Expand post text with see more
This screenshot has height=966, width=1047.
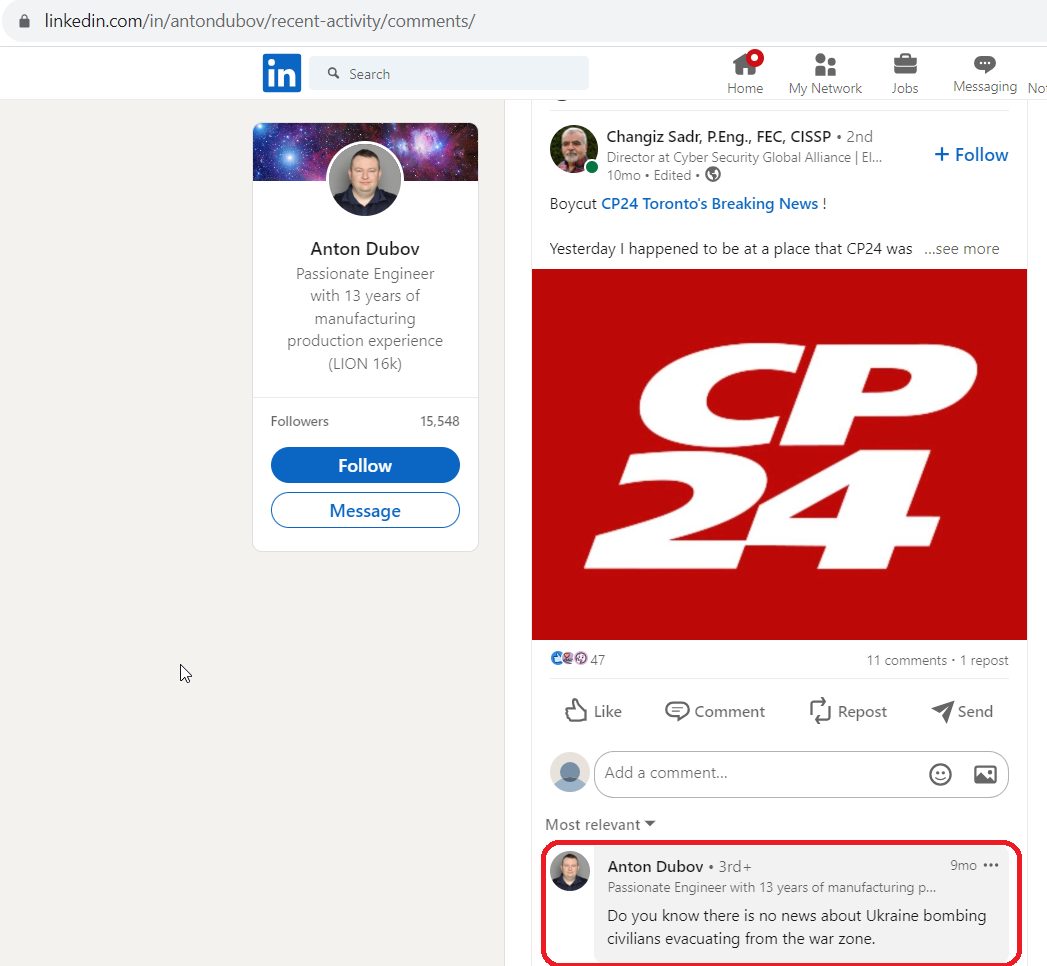click(962, 249)
